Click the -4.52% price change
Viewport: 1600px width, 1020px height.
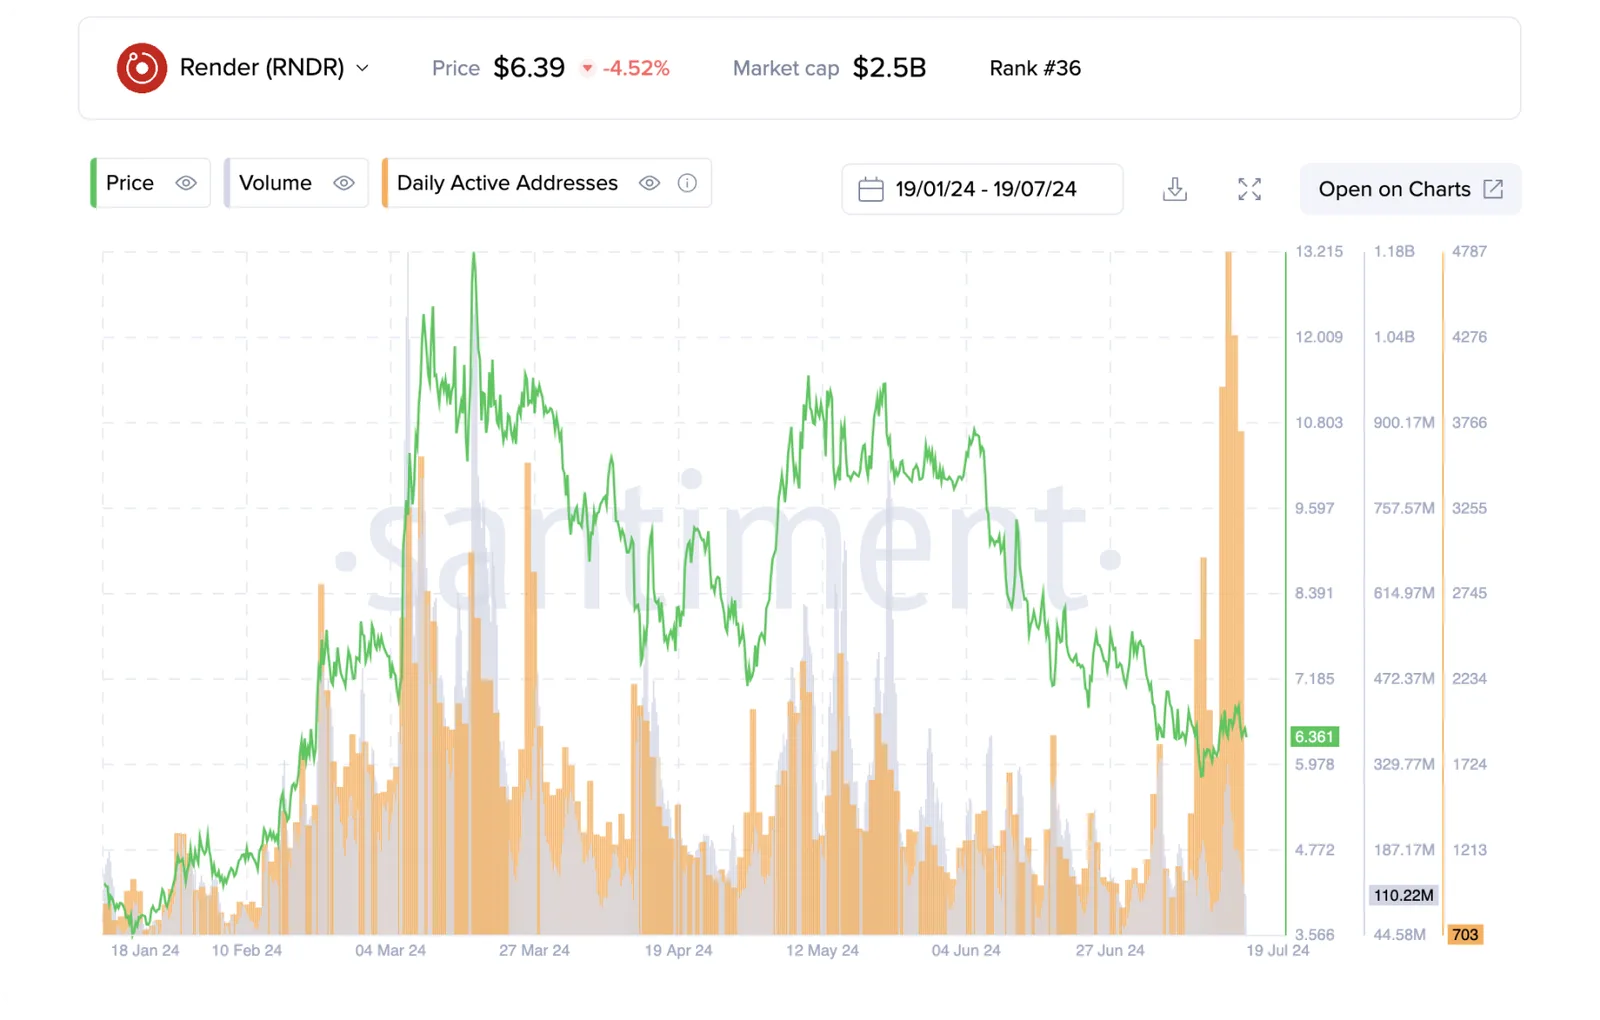point(636,69)
